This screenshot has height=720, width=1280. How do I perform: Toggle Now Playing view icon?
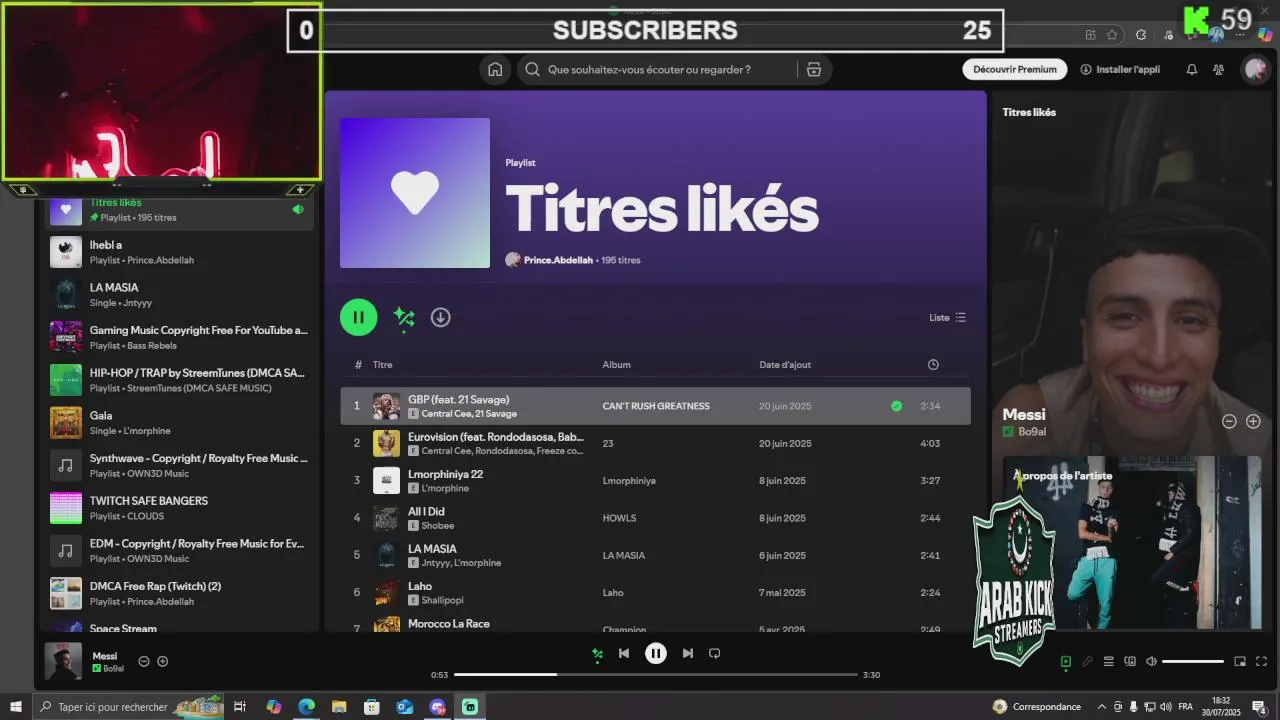click(1065, 661)
